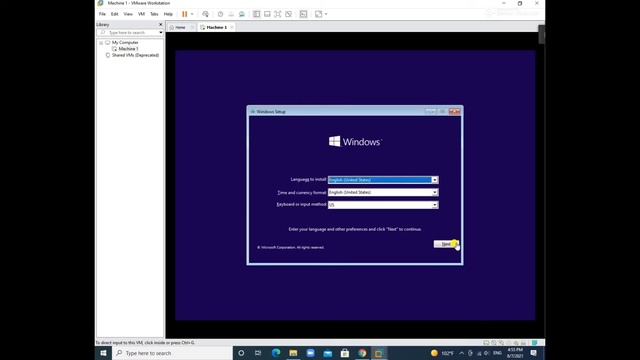This screenshot has width=640, height=360.
Task: Toggle the thumbnail bar view icon
Action: [267, 14]
